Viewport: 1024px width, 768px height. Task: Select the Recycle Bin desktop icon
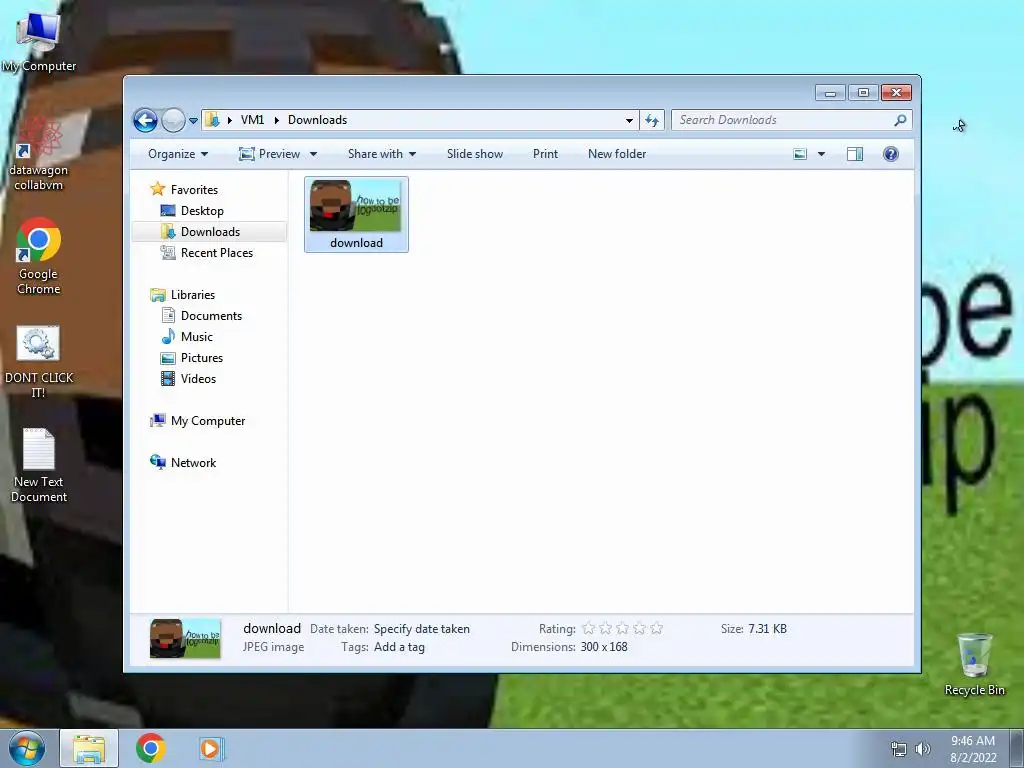click(974, 664)
